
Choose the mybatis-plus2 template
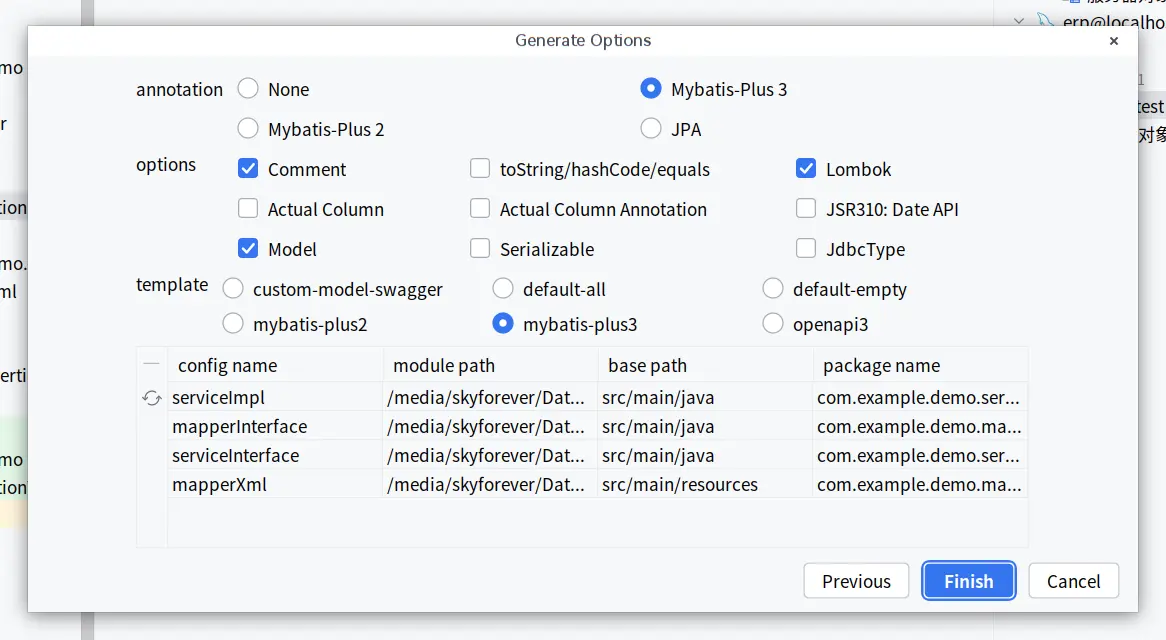[x=233, y=323]
